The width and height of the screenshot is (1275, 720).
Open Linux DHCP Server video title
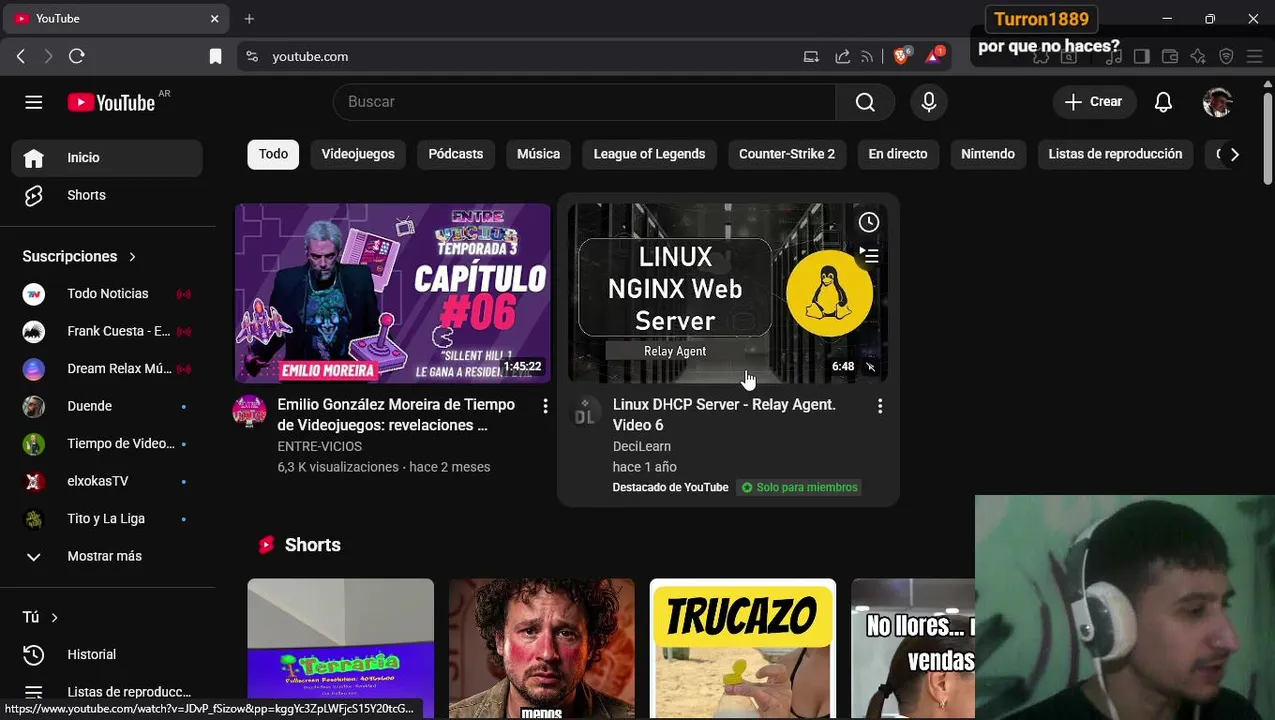pos(724,415)
